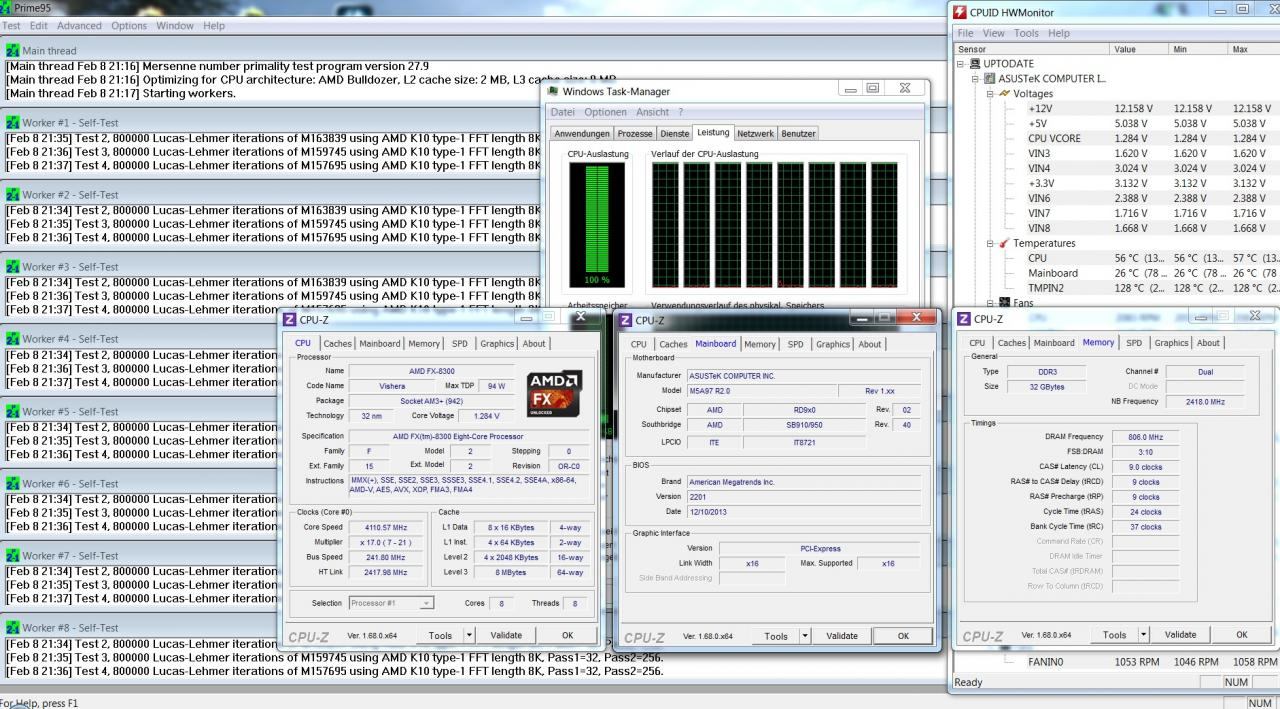1280x709 pixels.
Task: Open the Advanced menu in Prime95
Action: (79, 25)
